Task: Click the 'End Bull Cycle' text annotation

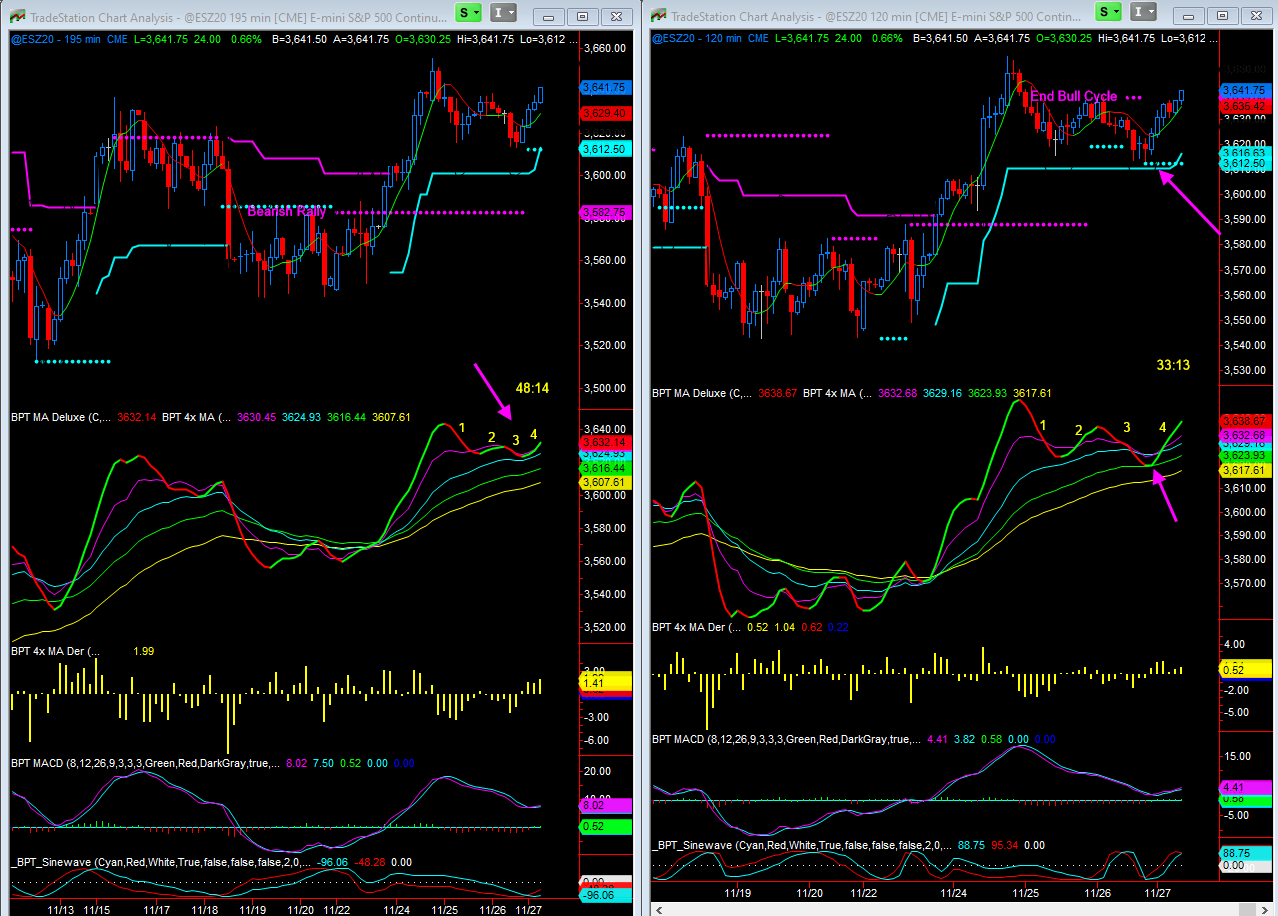Action: click(x=1073, y=96)
